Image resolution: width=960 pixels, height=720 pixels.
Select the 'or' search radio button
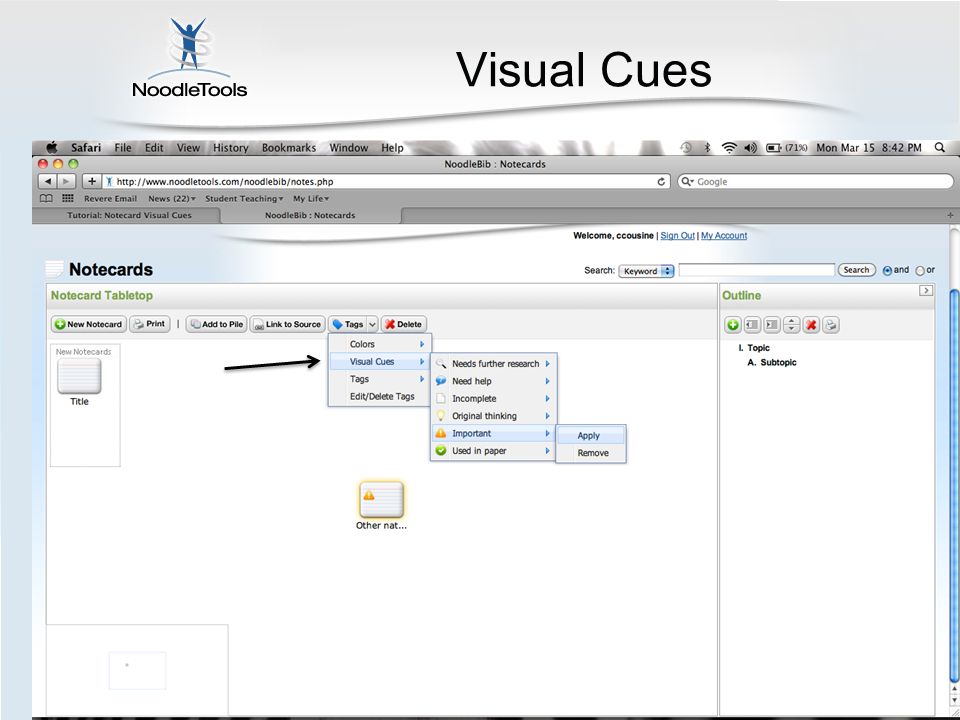click(920, 271)
